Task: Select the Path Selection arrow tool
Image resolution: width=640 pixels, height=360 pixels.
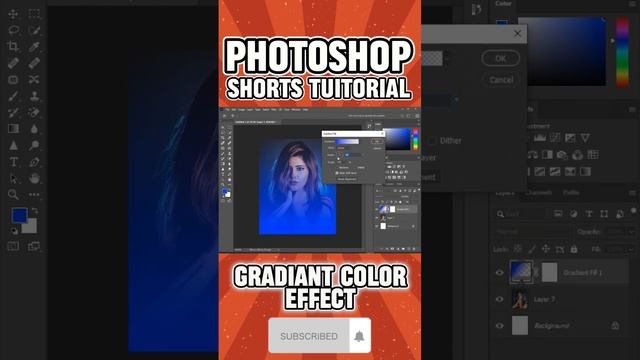Action: 13,178
